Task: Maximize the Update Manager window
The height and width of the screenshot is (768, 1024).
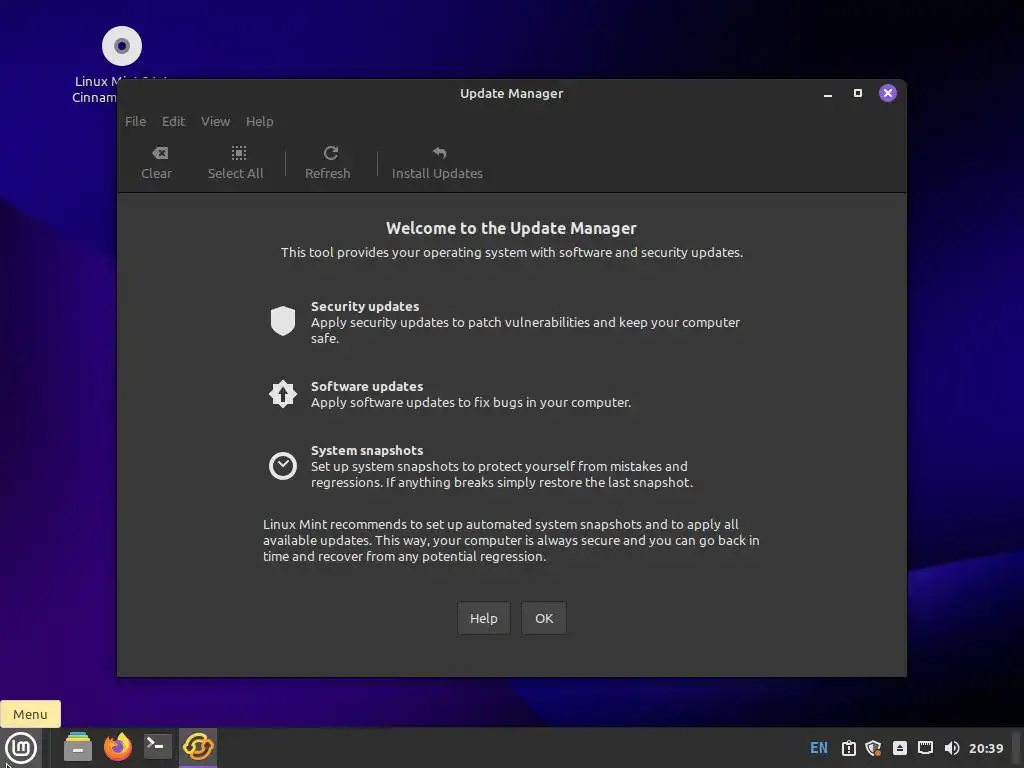Action: (857, 93)
